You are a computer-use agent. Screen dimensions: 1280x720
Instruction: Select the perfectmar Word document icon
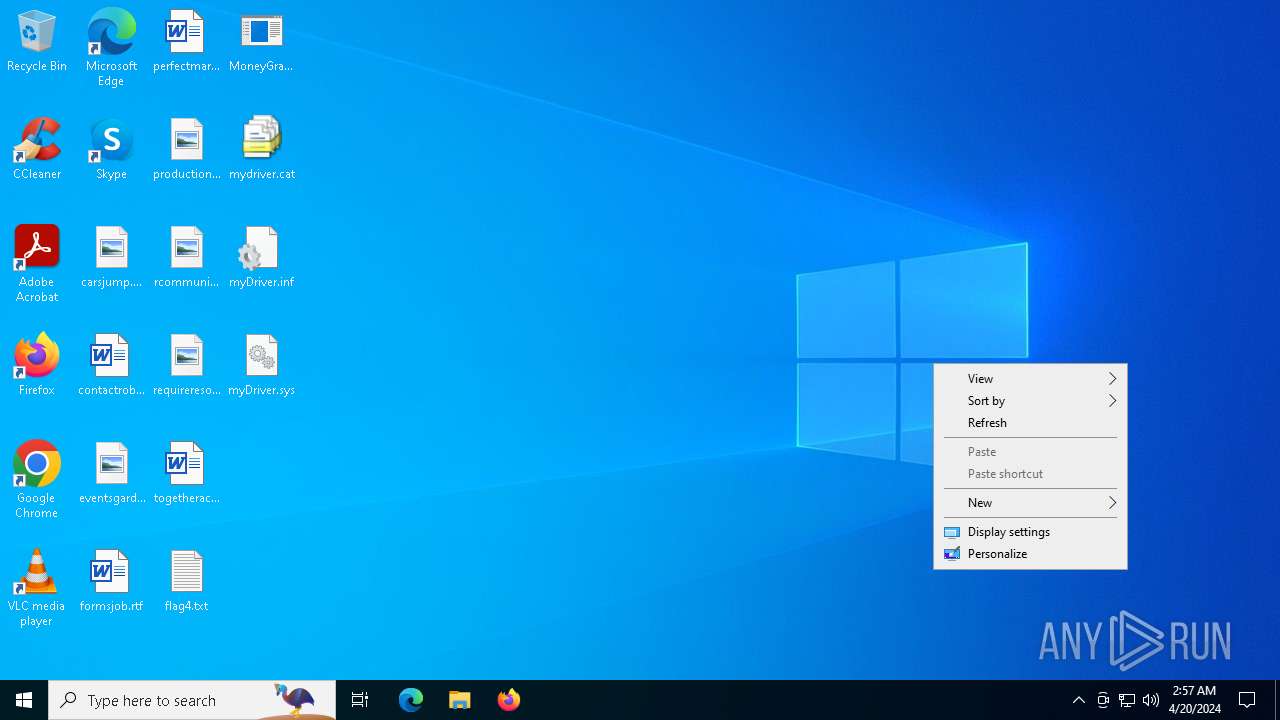click(186, 42)
